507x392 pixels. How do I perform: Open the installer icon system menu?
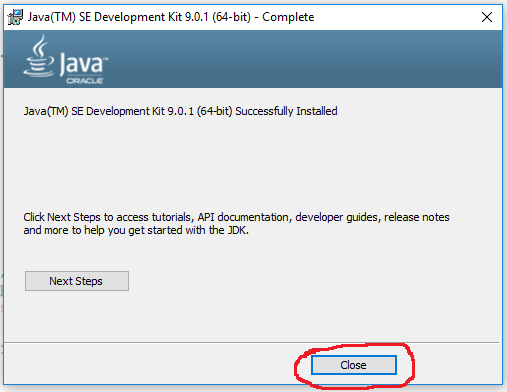click(x=15, y=17)
